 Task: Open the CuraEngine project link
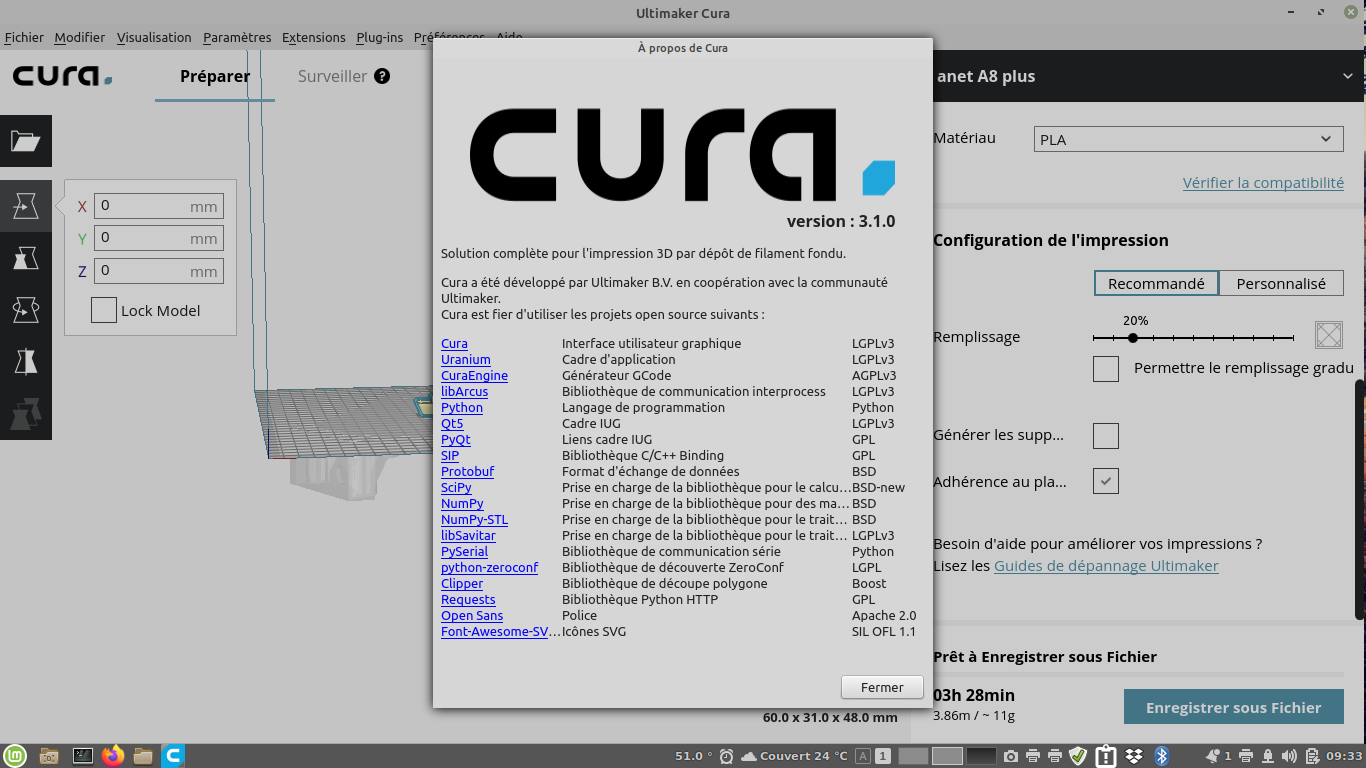coord(475,376)
